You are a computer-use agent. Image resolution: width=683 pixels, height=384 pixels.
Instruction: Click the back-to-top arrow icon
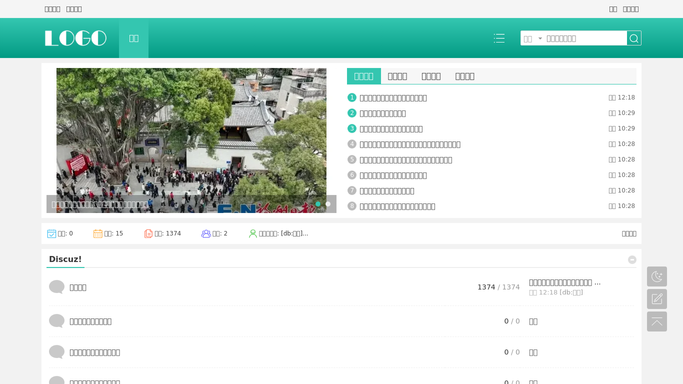(x=657, y=322)
